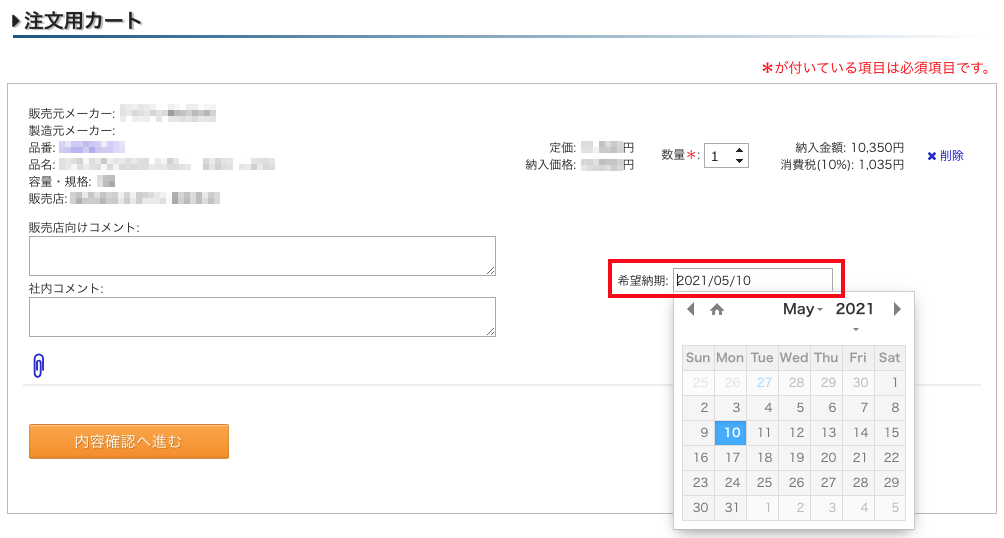Image resolution: width=1004 pixels, height=538 pixels.
Task: Select May 5 in the calendar
Action: (795, 407)
